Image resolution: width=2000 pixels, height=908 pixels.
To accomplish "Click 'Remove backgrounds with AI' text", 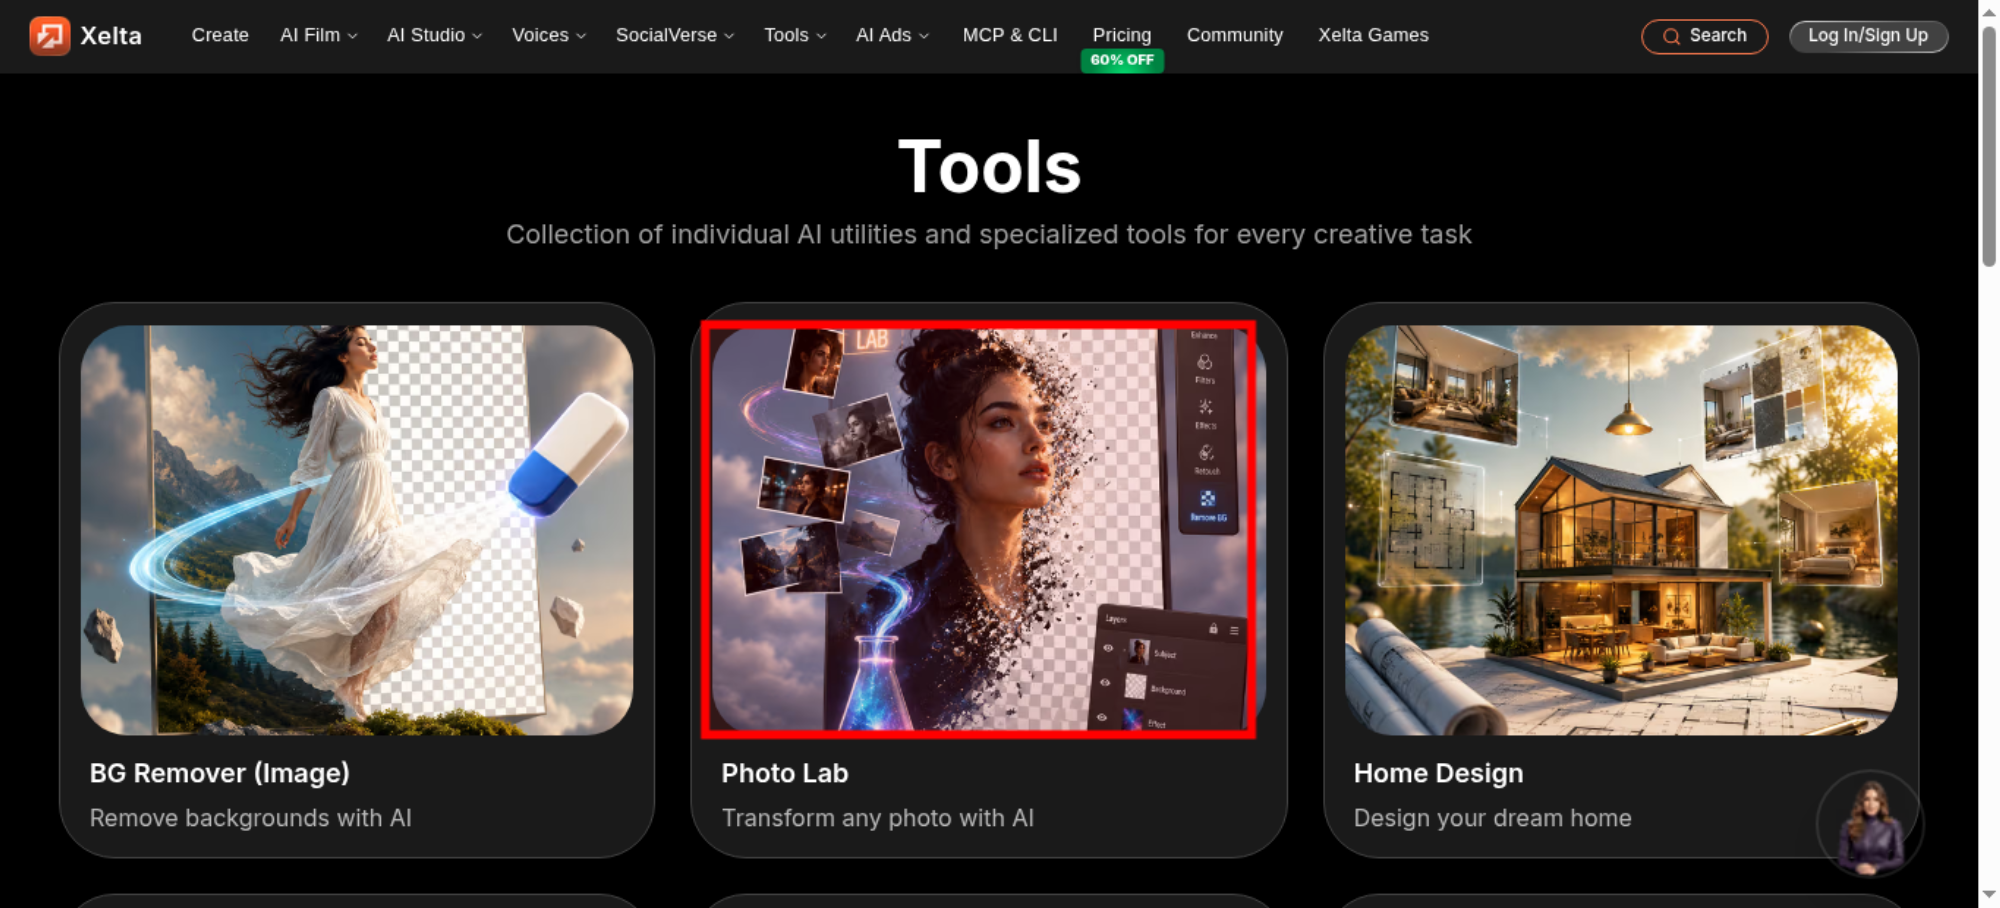I will [x=251, y=818].
